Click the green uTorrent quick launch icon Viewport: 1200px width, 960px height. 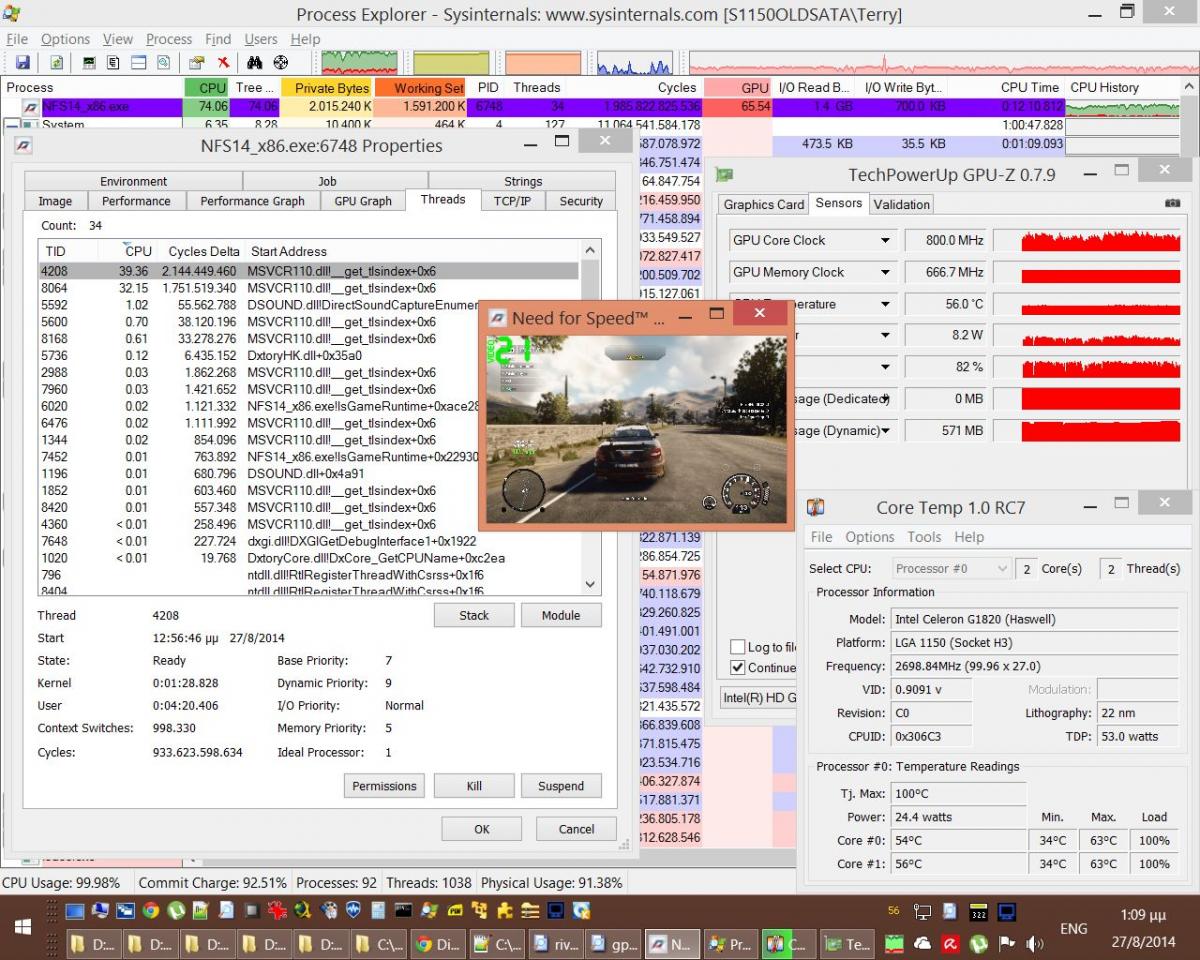point(177,911)
